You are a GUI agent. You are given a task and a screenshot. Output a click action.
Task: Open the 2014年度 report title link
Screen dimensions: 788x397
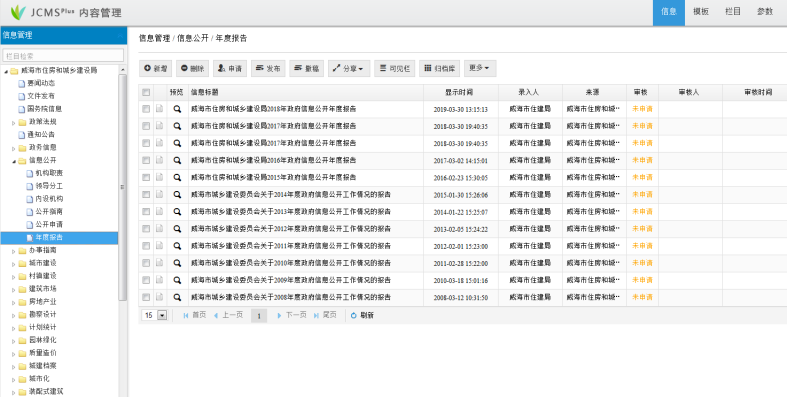(x=290, y=194)
